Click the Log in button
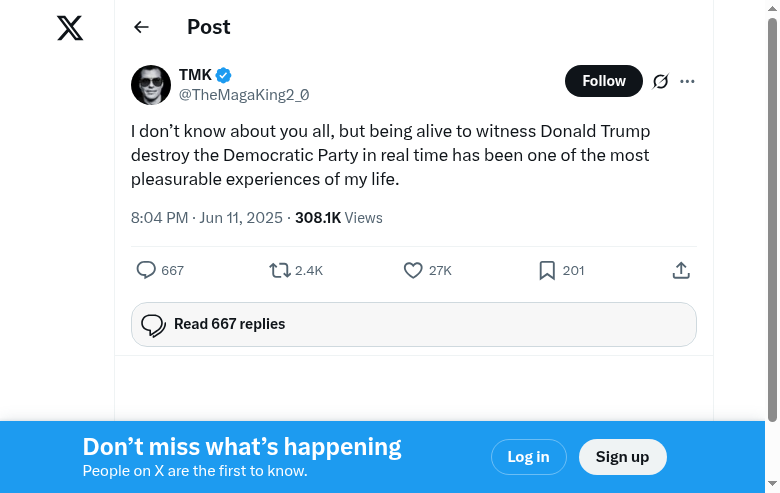The width and height of the screenshot is (780, 493). click(528, 457)
